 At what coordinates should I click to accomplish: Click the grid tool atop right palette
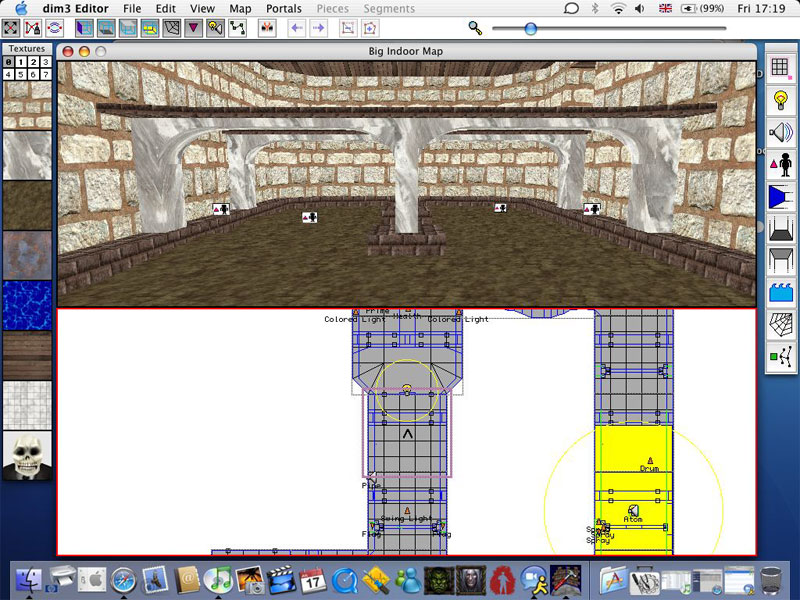tap(780, 67)
